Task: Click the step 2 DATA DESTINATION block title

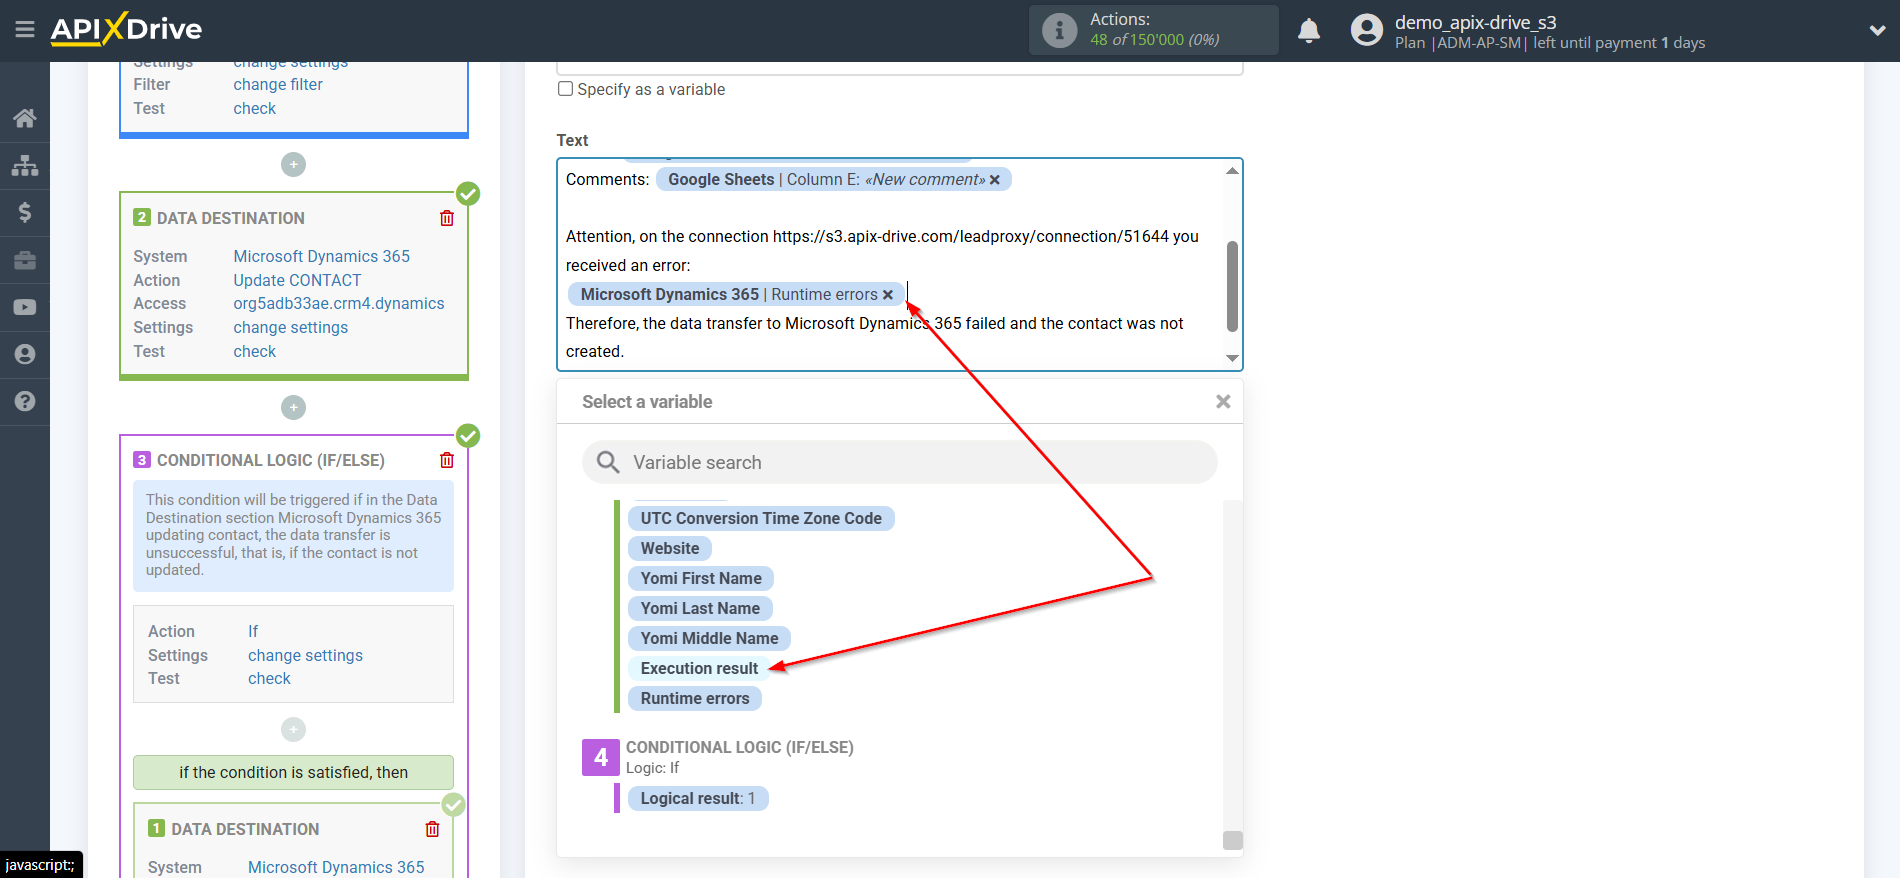Action: click(231, 218)
